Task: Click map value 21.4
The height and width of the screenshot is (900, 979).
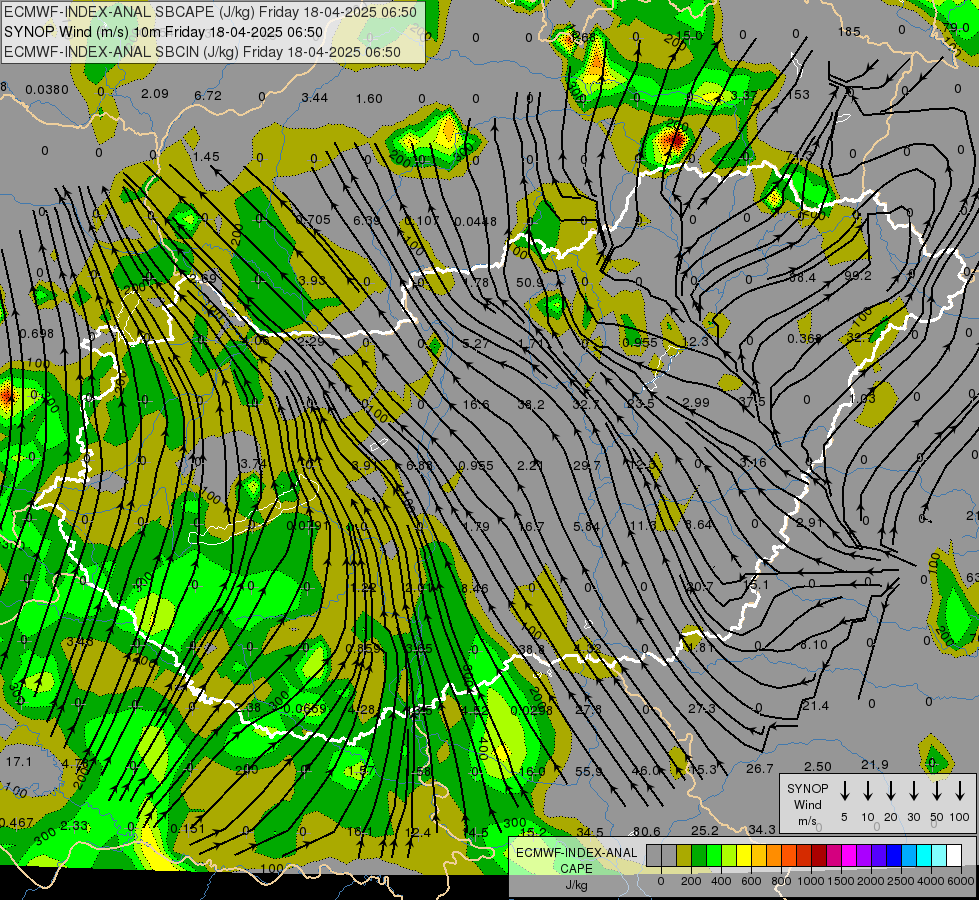Action: click(815, 706)
